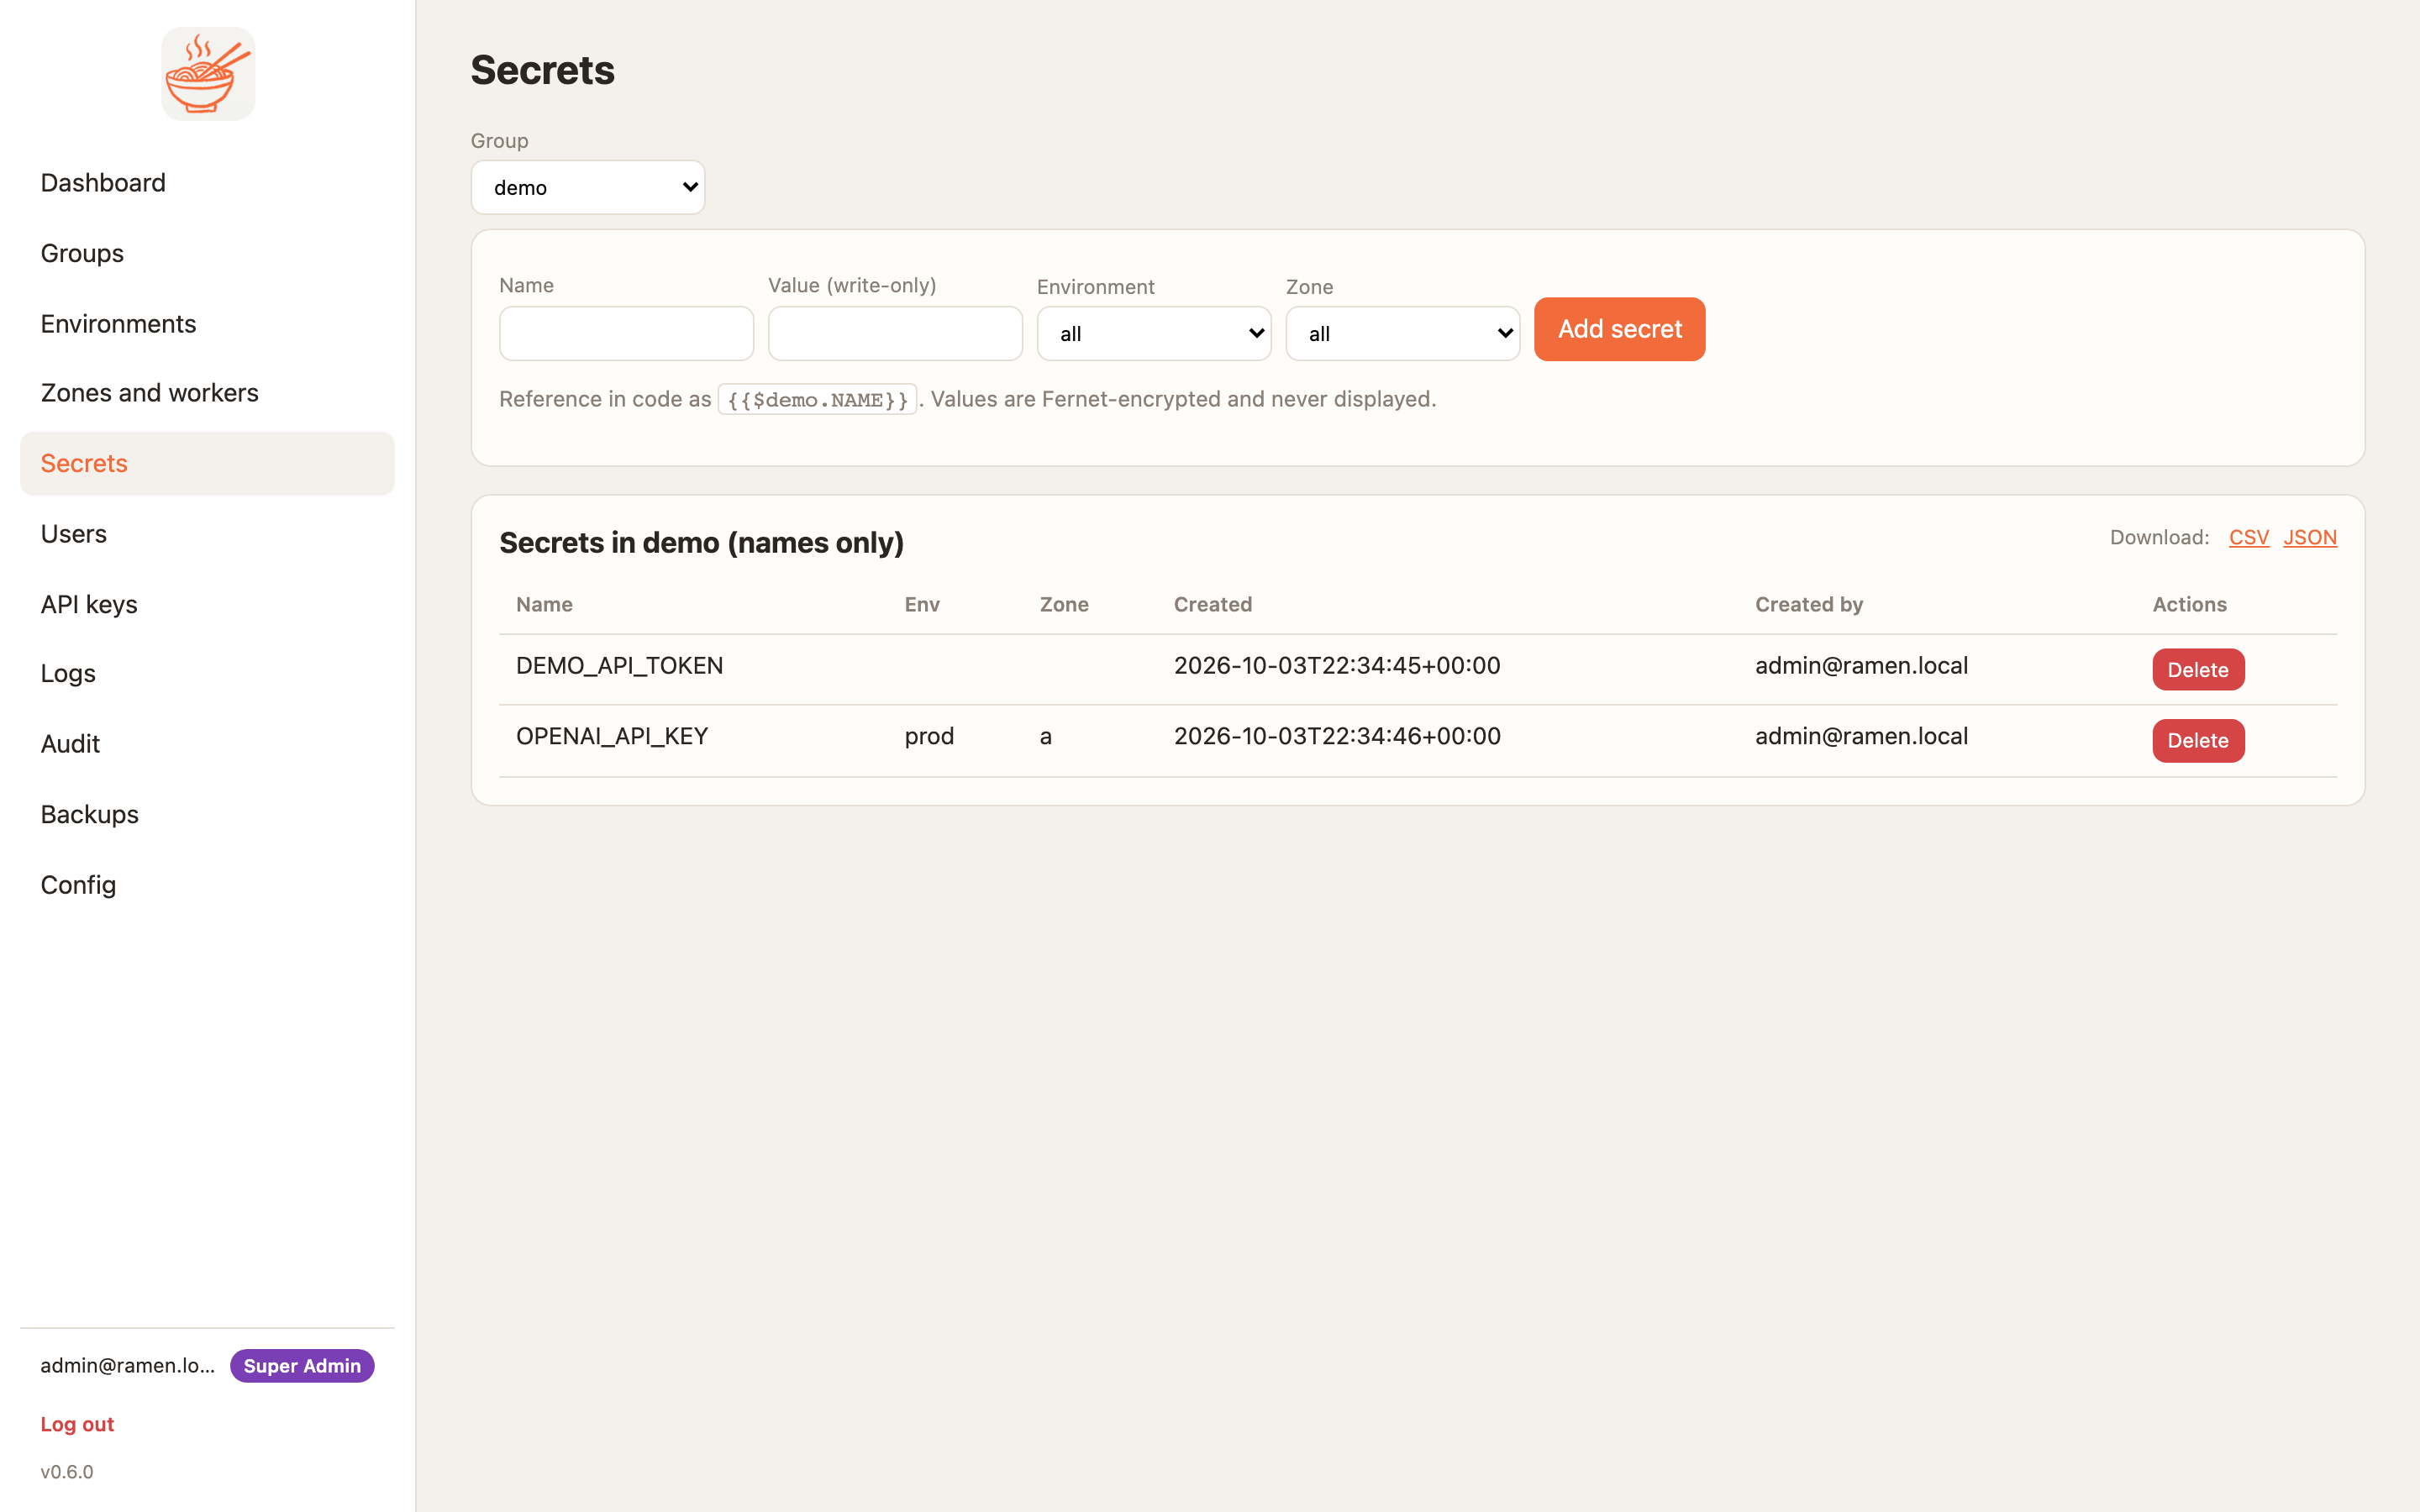Go to Groups in sidebar

(207, 253)
